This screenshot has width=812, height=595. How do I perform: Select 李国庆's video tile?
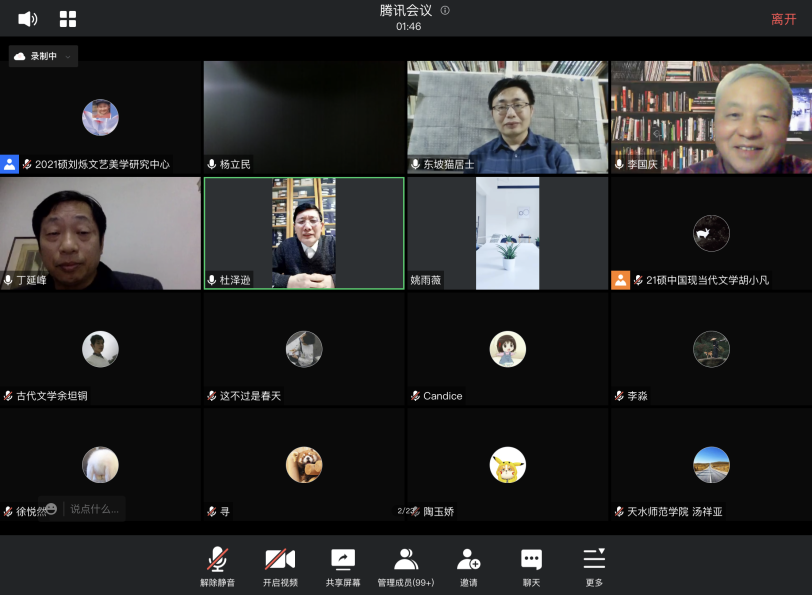coord(711,117)
